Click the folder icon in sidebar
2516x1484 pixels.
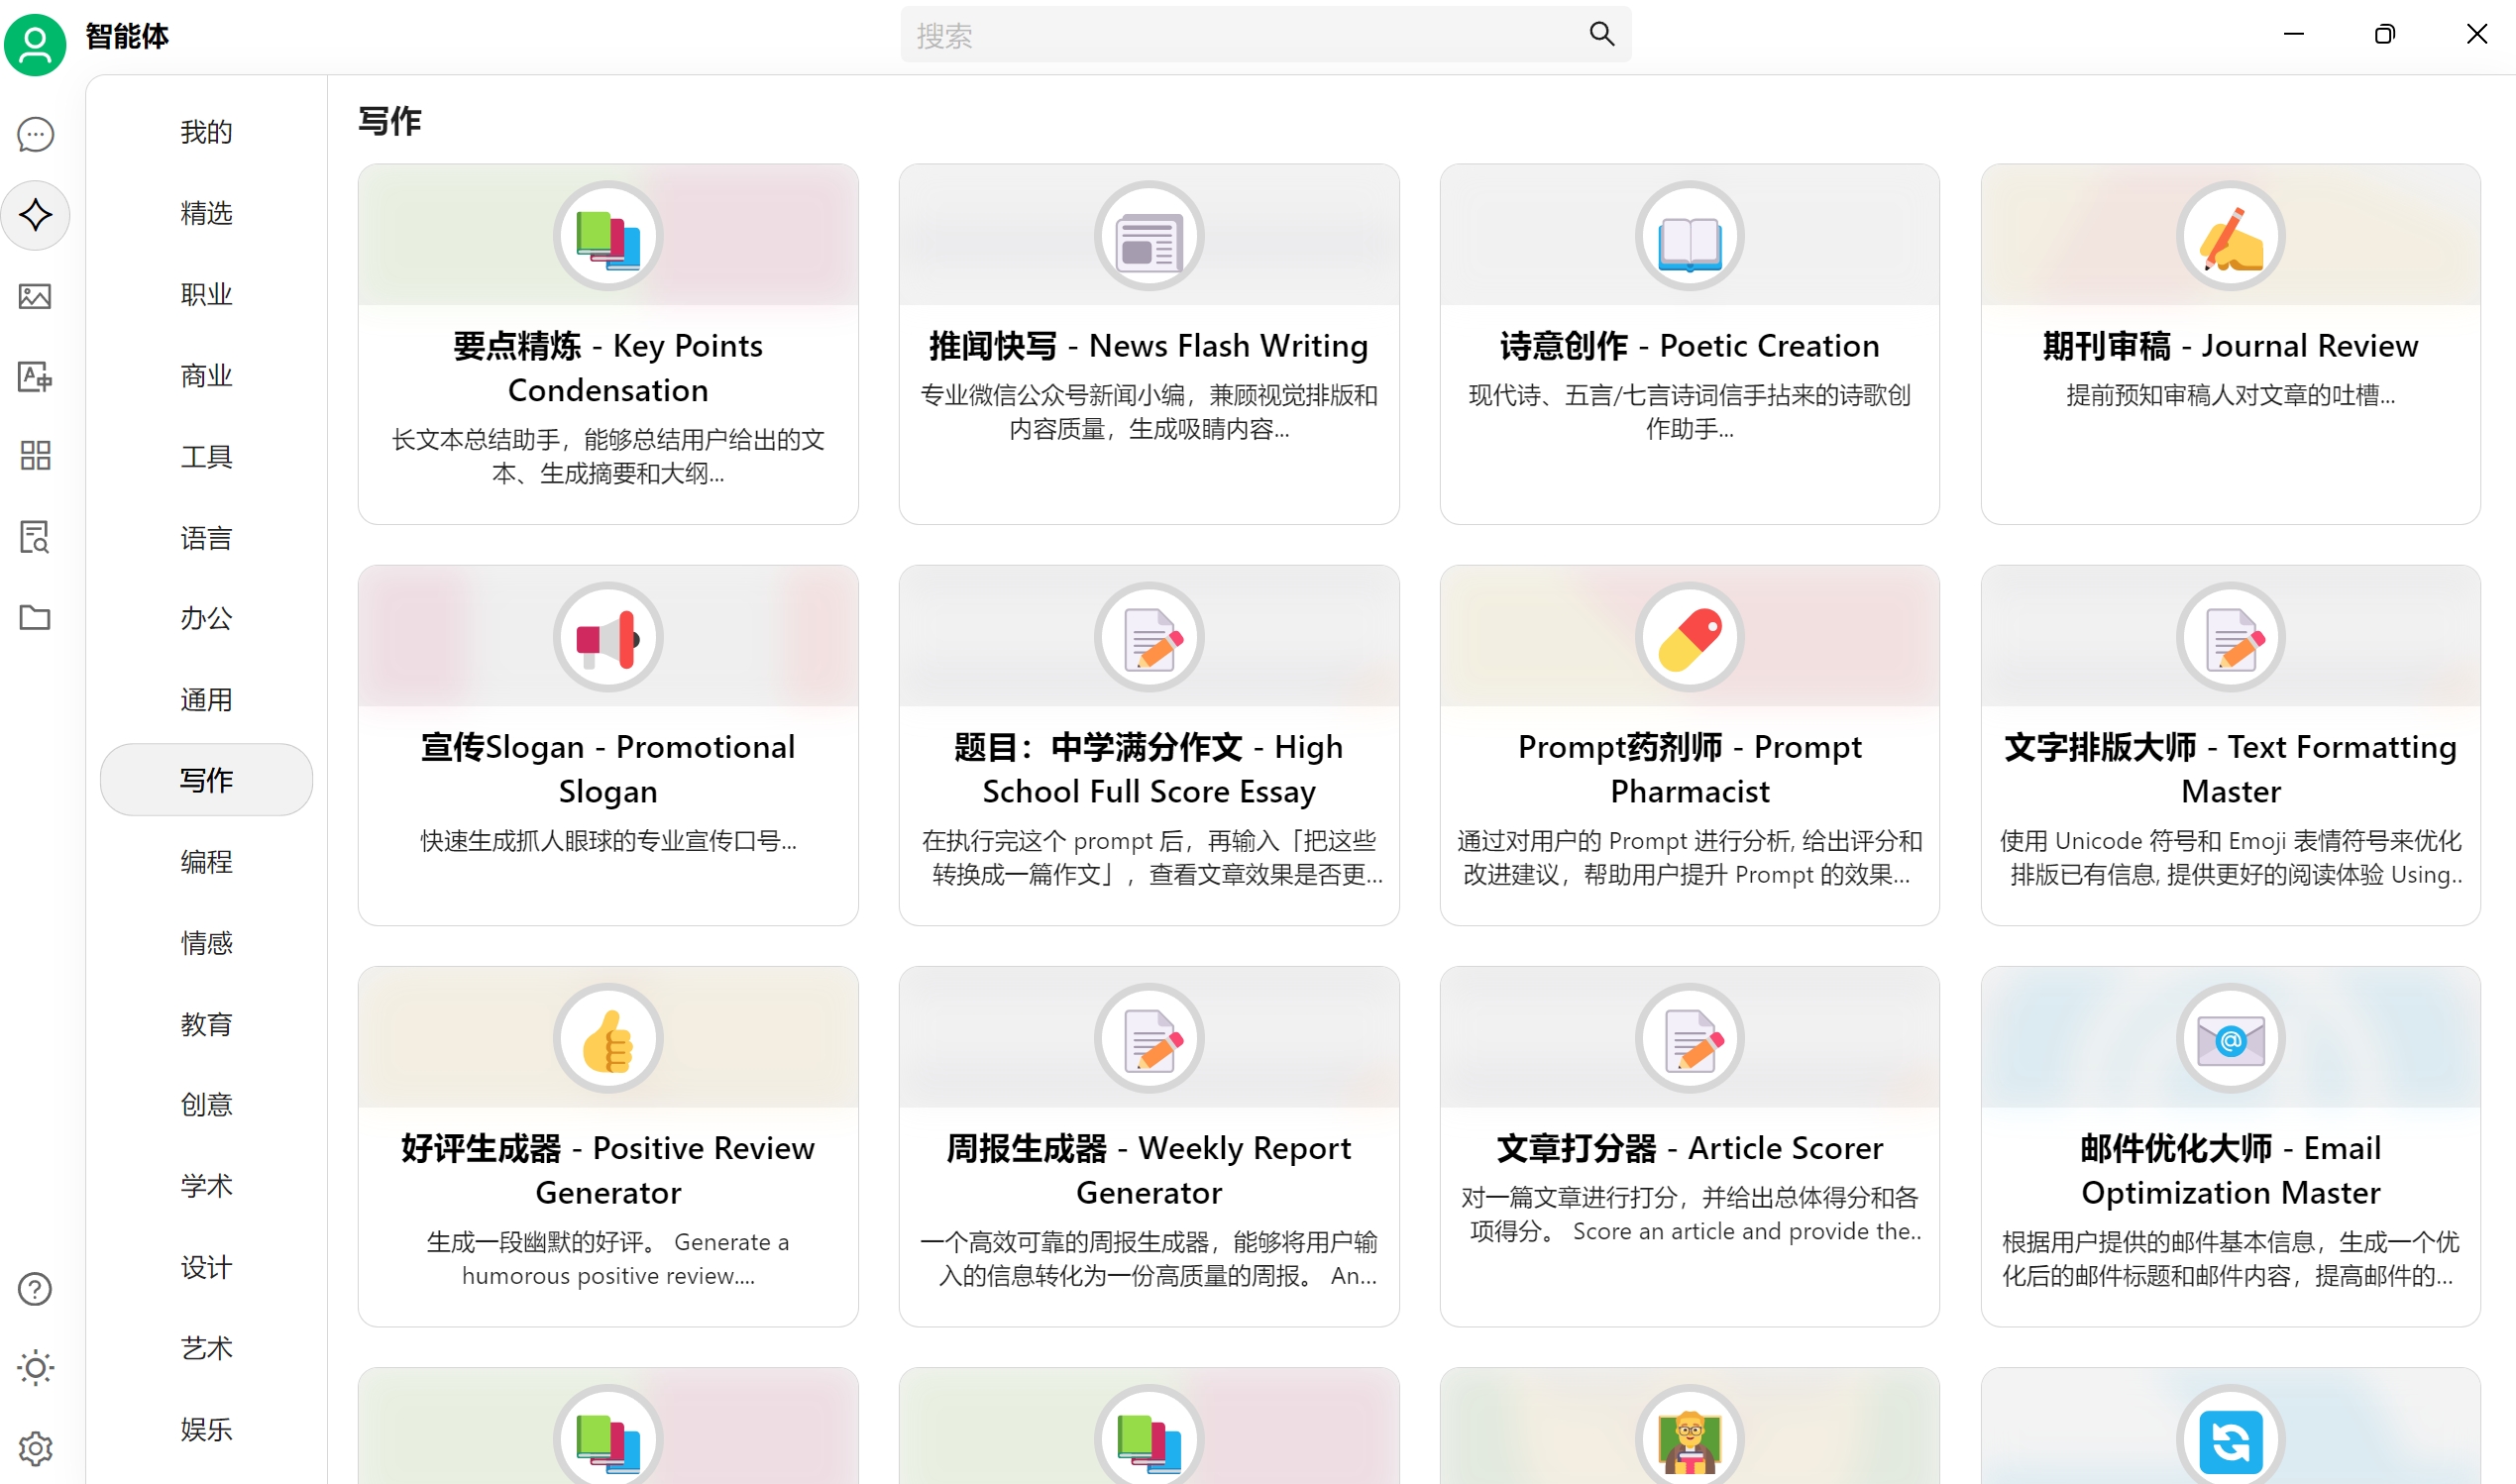[35, 617]
